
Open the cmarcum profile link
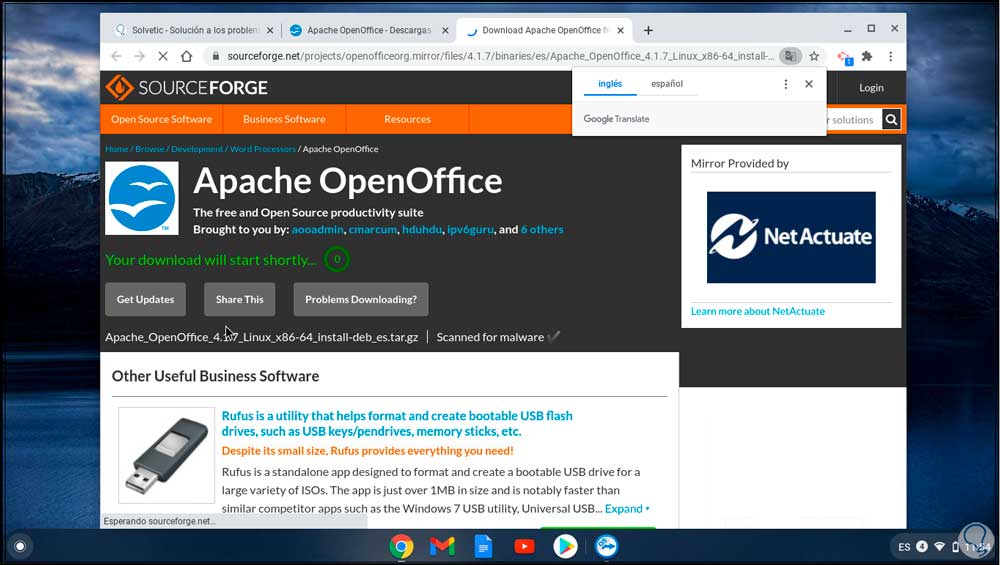[x=372, y=230]
